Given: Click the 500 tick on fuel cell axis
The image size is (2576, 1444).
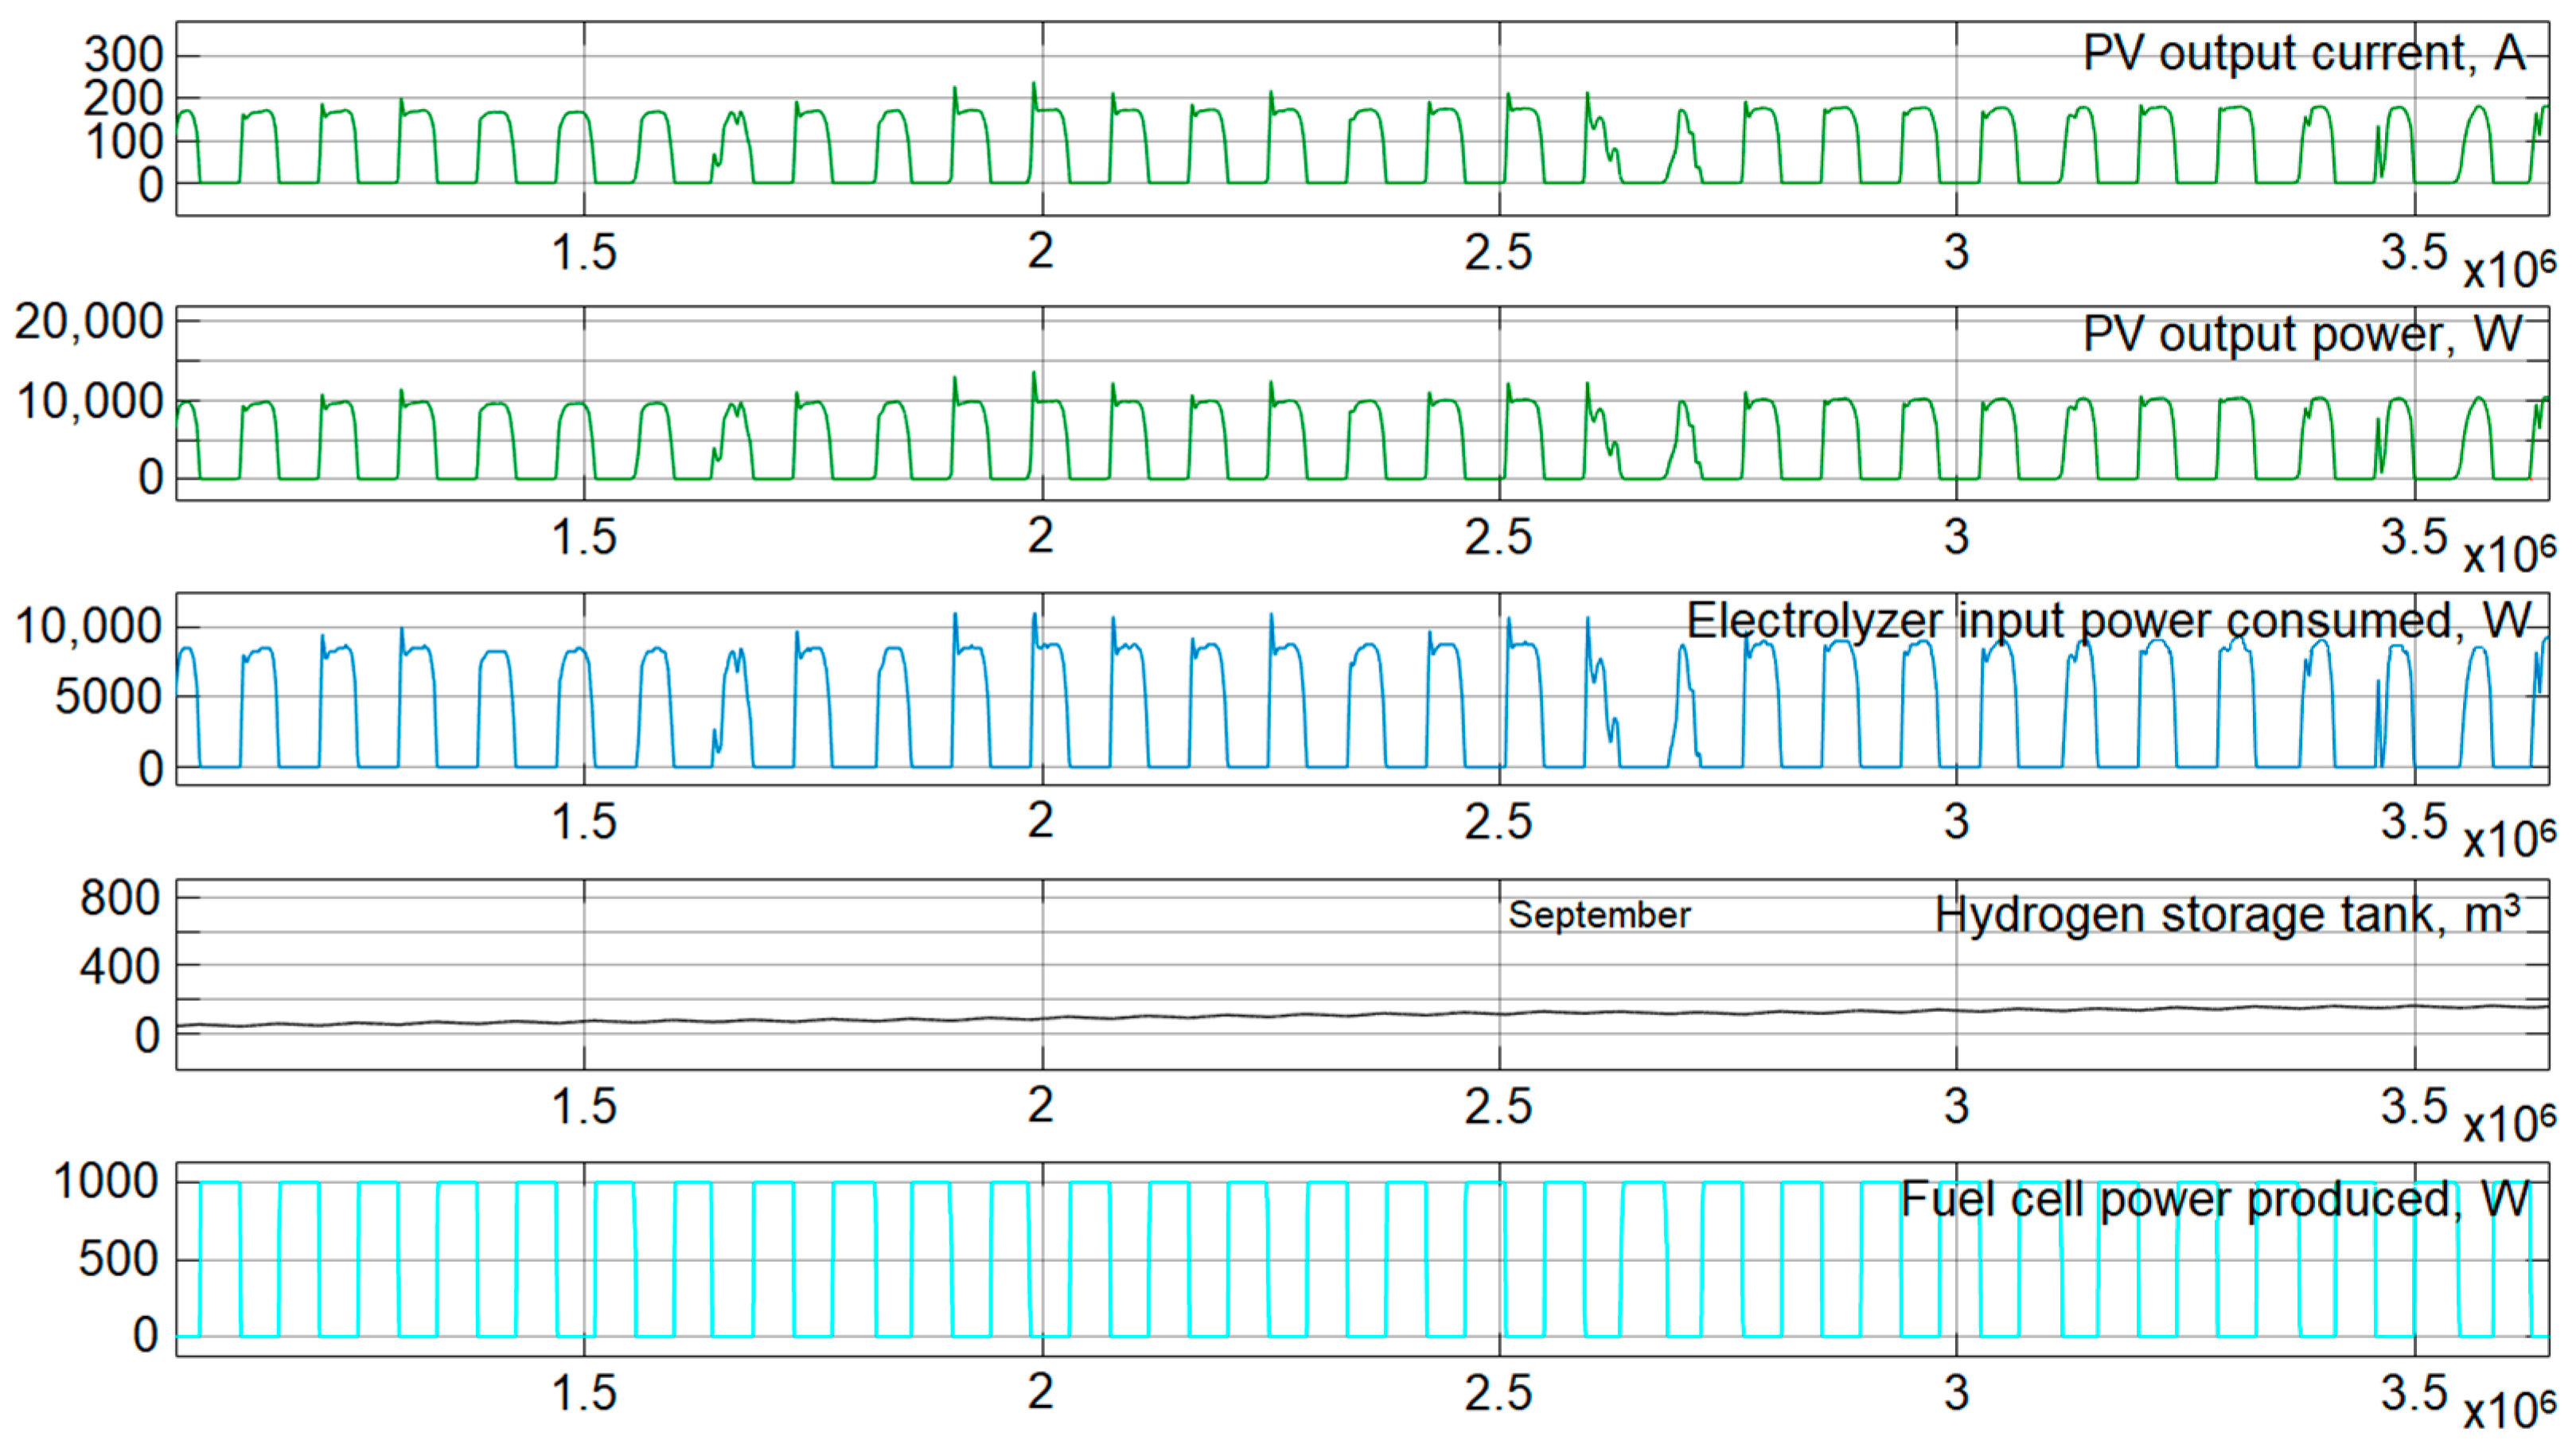Looking at the screenshot, I should click(118, 1259).
